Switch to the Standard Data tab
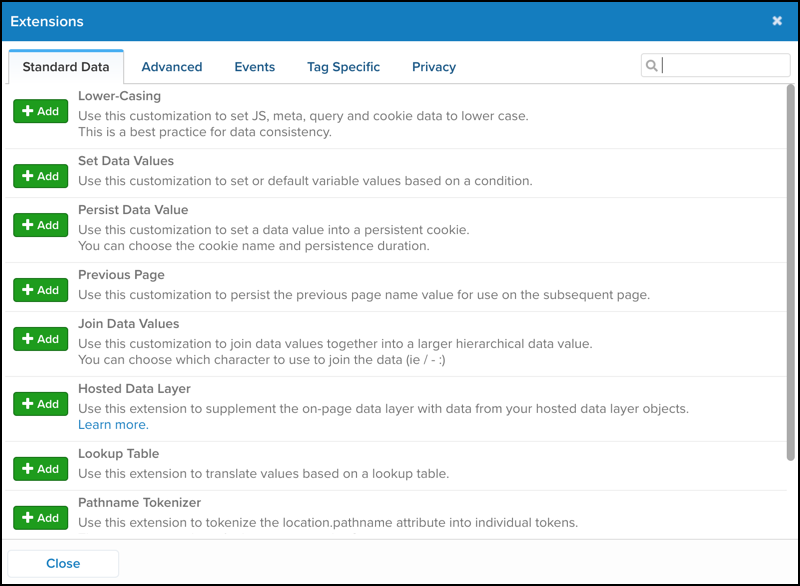The image size is (800, 586). pos(66,67)
